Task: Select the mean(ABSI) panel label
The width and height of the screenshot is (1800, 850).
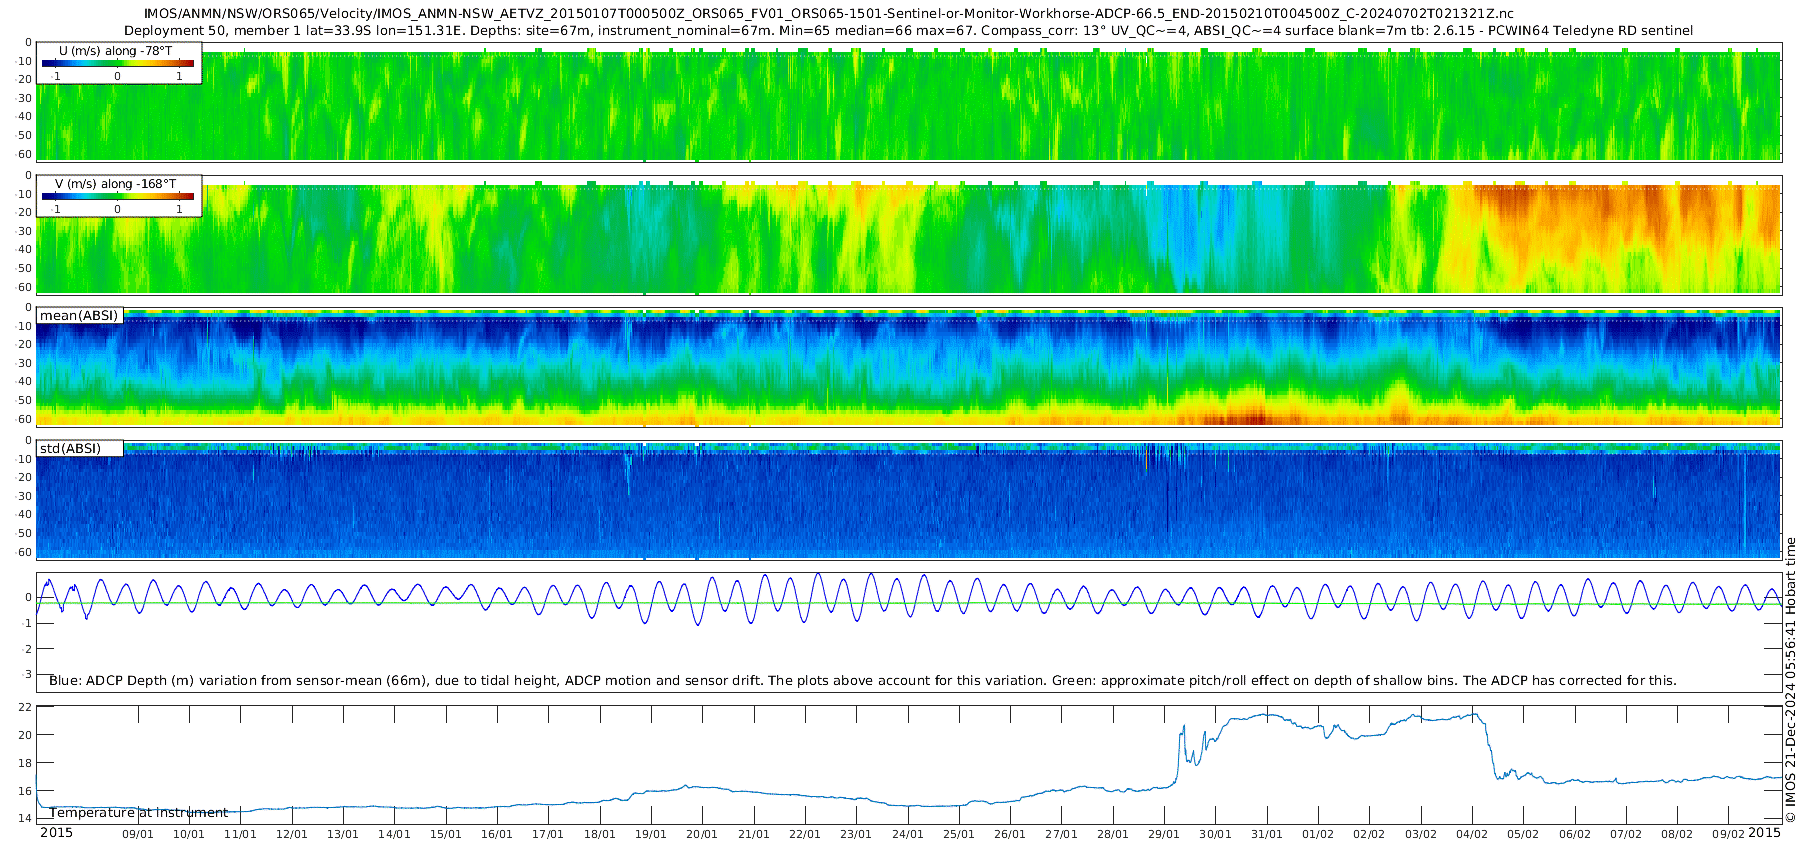Action: [x=79, y=316]
